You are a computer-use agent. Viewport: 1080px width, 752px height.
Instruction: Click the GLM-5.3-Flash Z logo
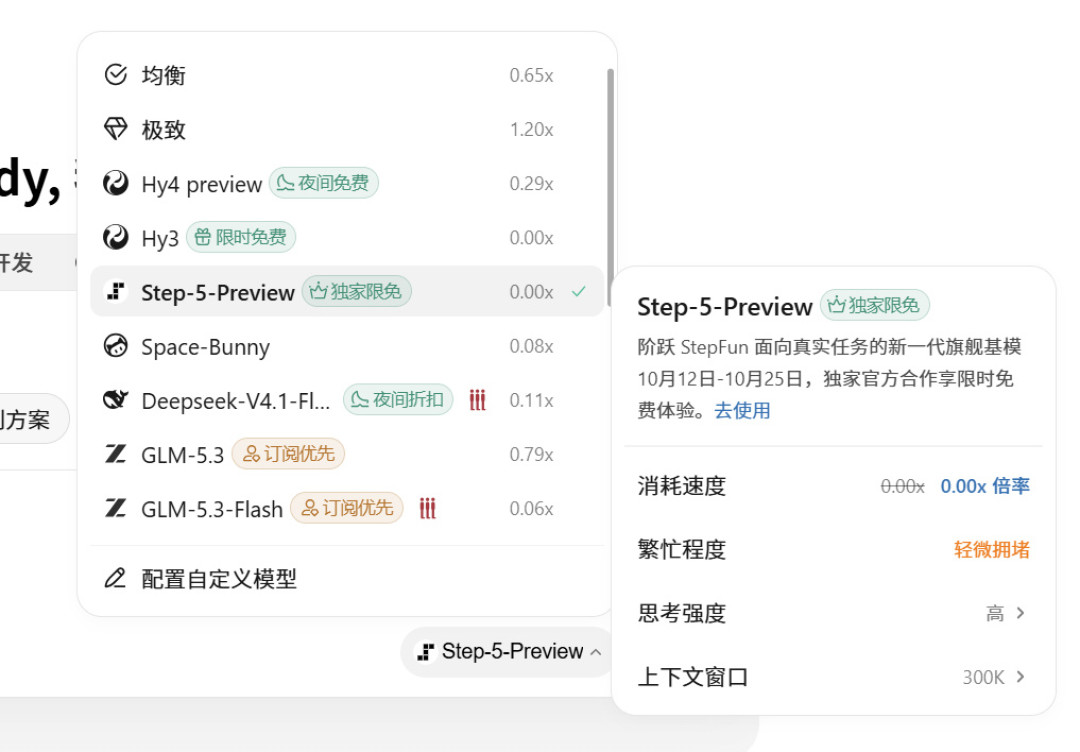[x=115, y=508]
